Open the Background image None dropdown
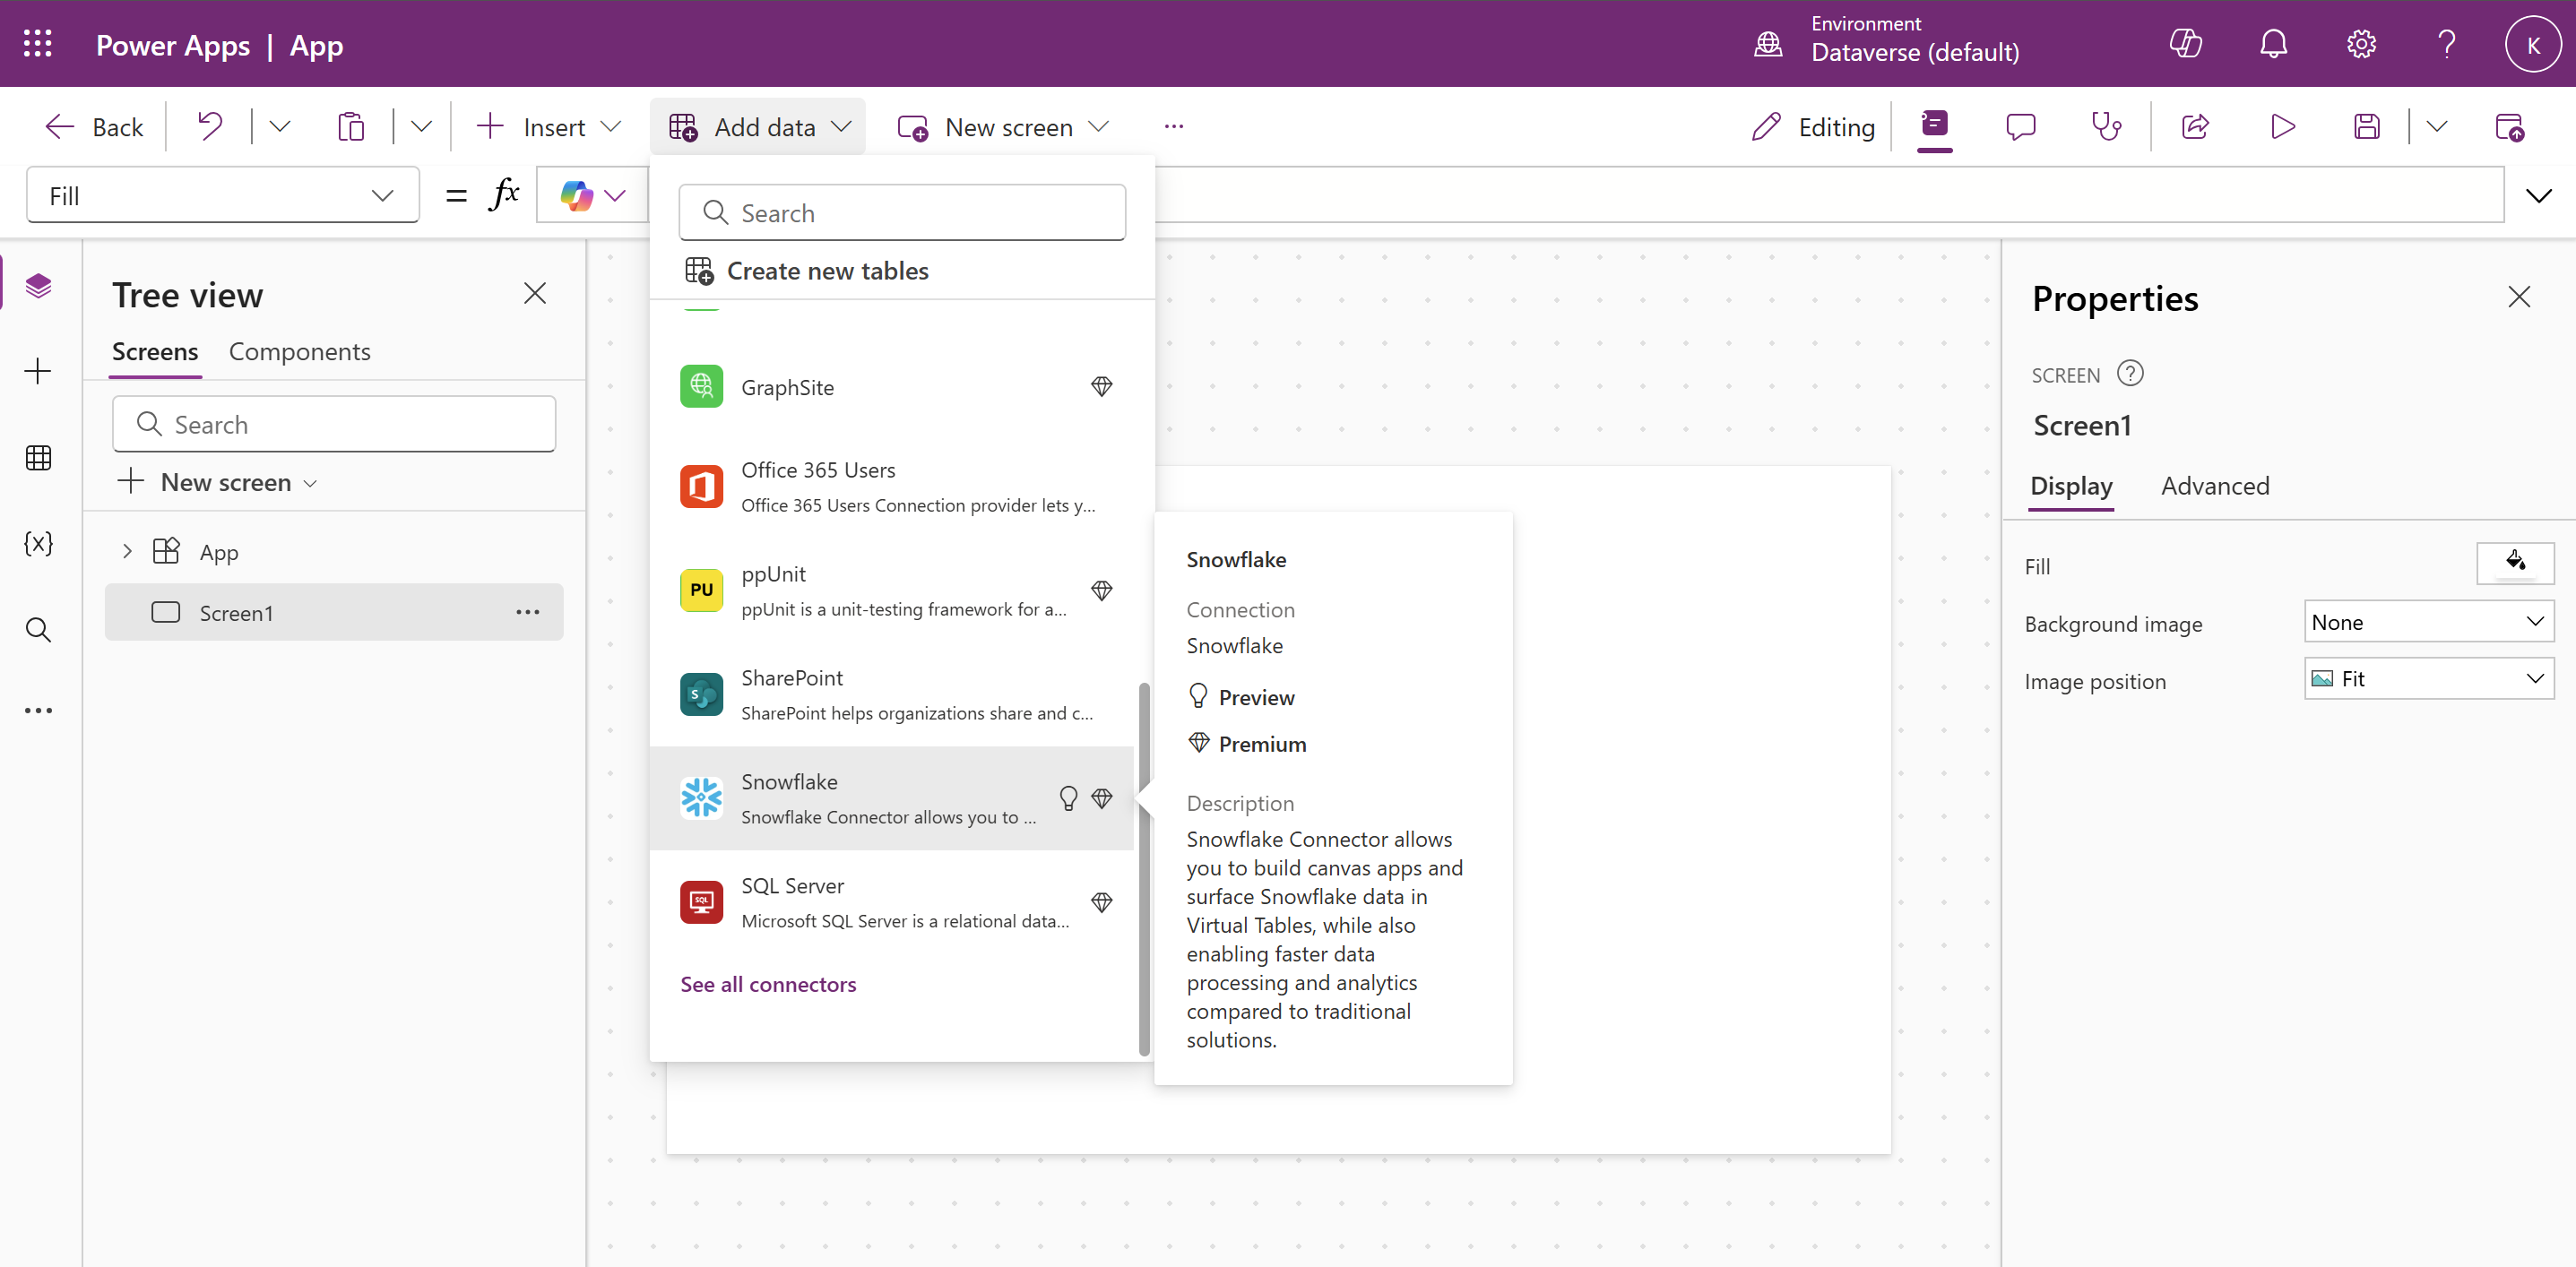The height and width of the screenshot is (1267, 2576). [x=2427, y=622]
